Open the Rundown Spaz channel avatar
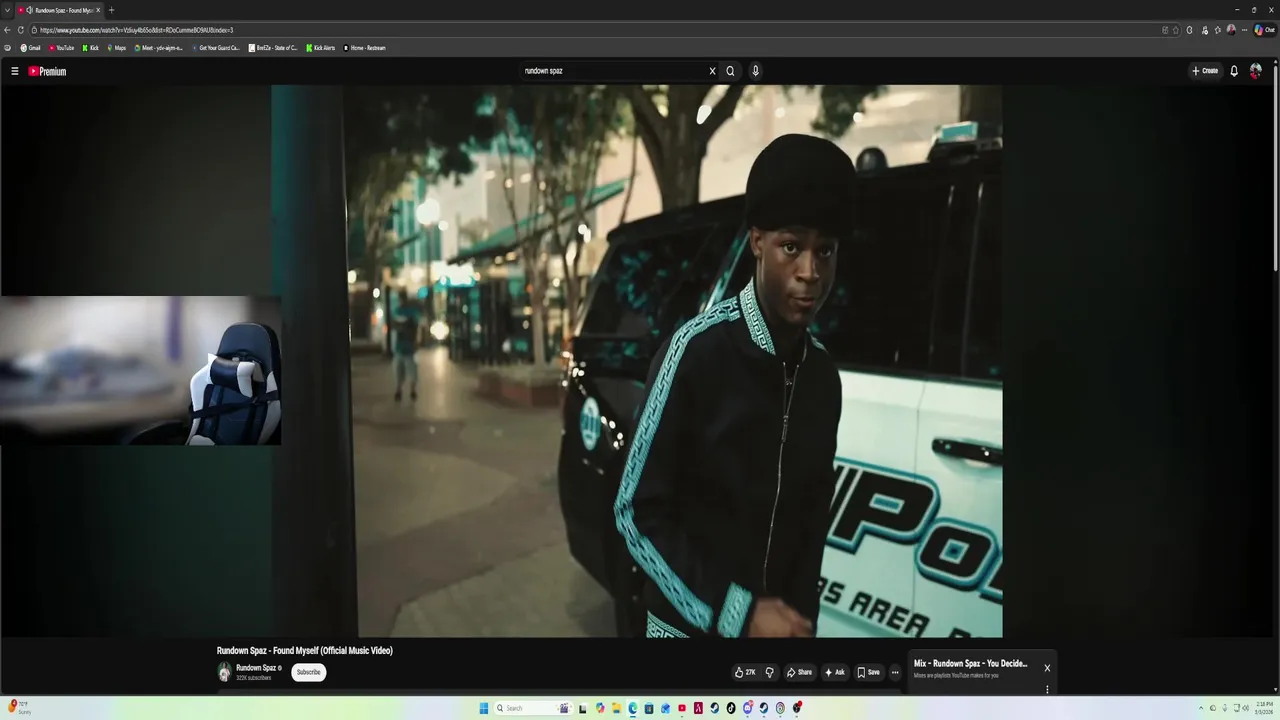Viewport: 1280px width, 720px height. pos(225,672)
